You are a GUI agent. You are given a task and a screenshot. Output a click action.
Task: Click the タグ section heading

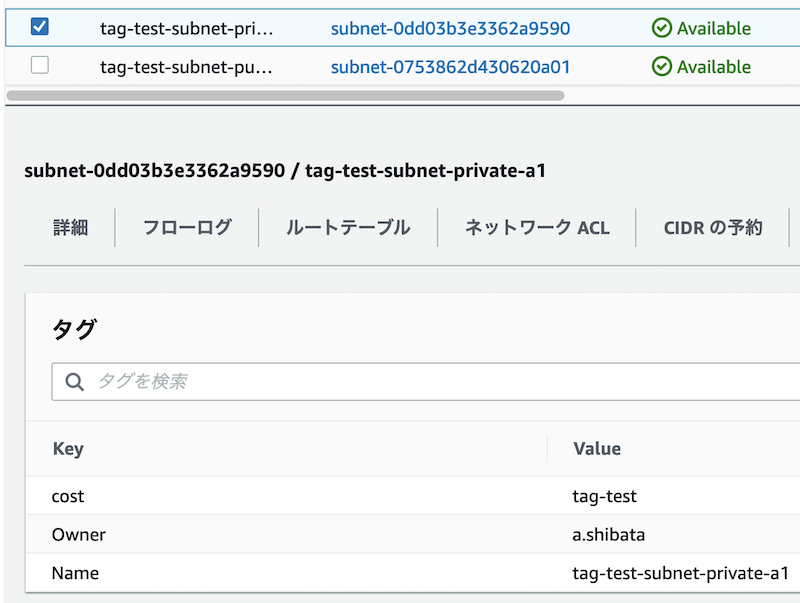click(x=74, y=329)
